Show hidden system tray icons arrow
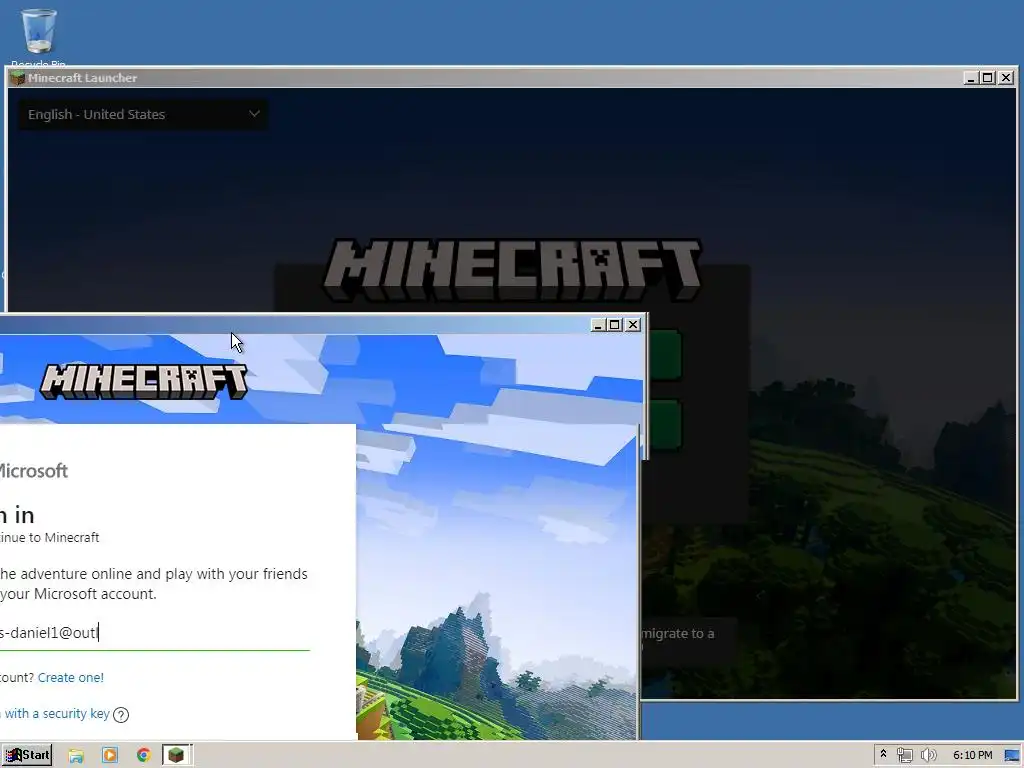The width and height of the screenshot is (1024, 768). [x=883, y=755]
